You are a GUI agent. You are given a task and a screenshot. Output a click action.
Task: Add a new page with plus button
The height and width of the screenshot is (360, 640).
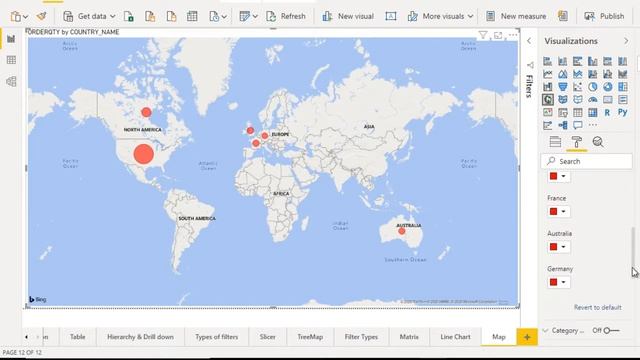(x=527, y=337)
